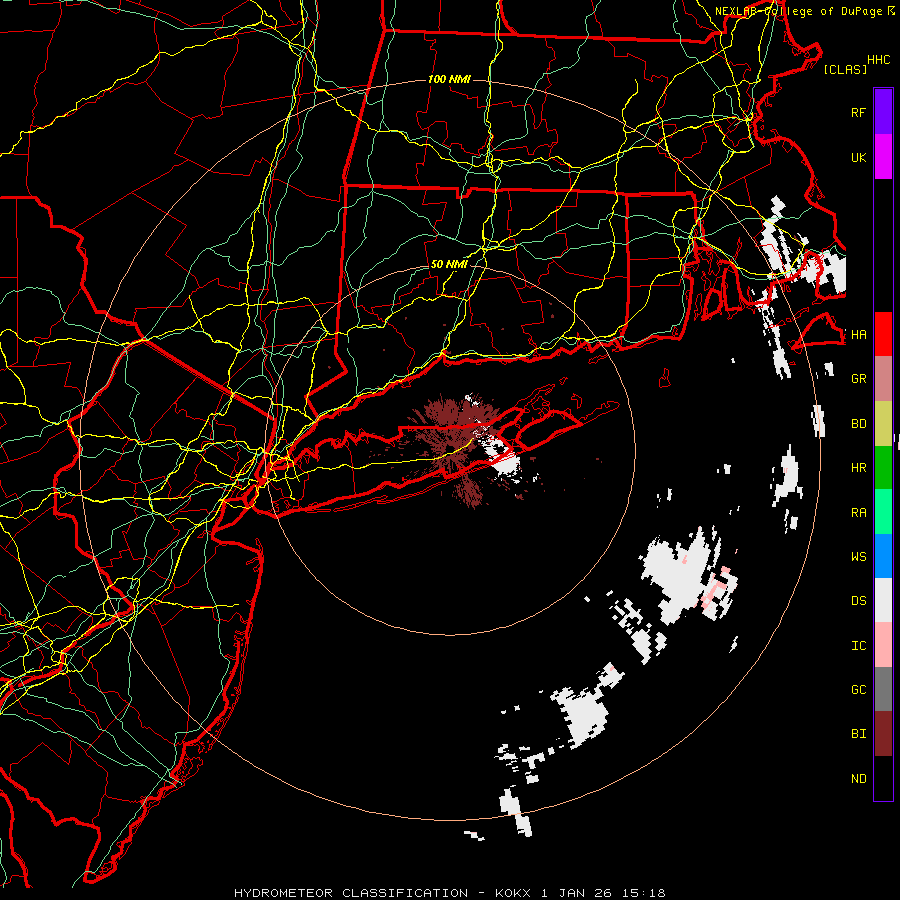Click the red HA legend color swatch
The height and width of the screenshot is (900, 900).
coord(883,334)
